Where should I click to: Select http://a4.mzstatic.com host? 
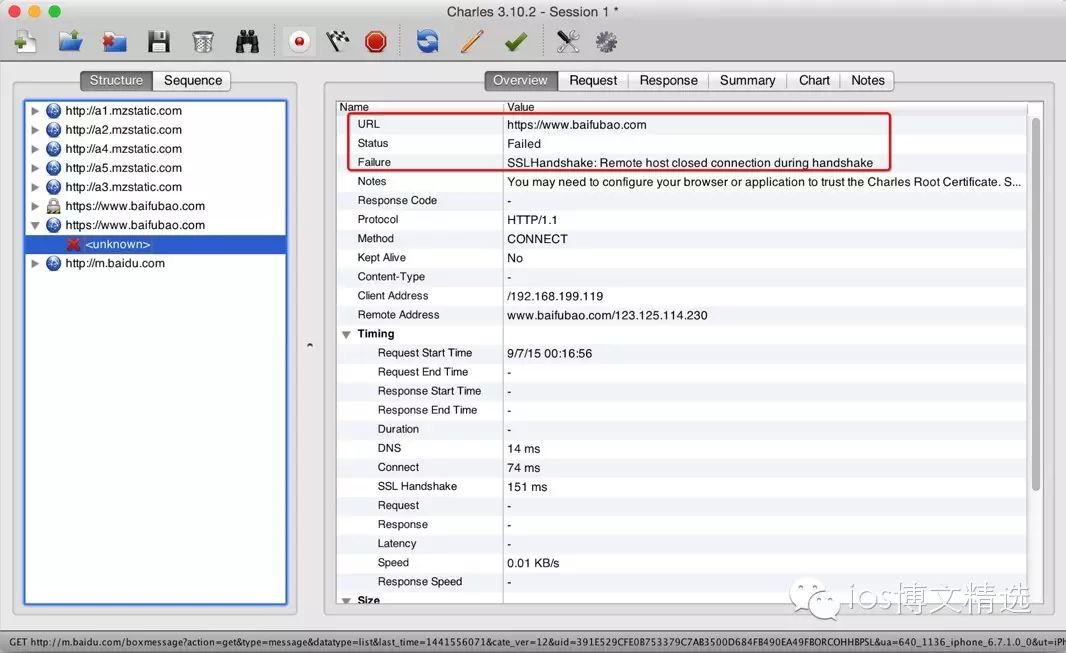click(x=123, y=149)
